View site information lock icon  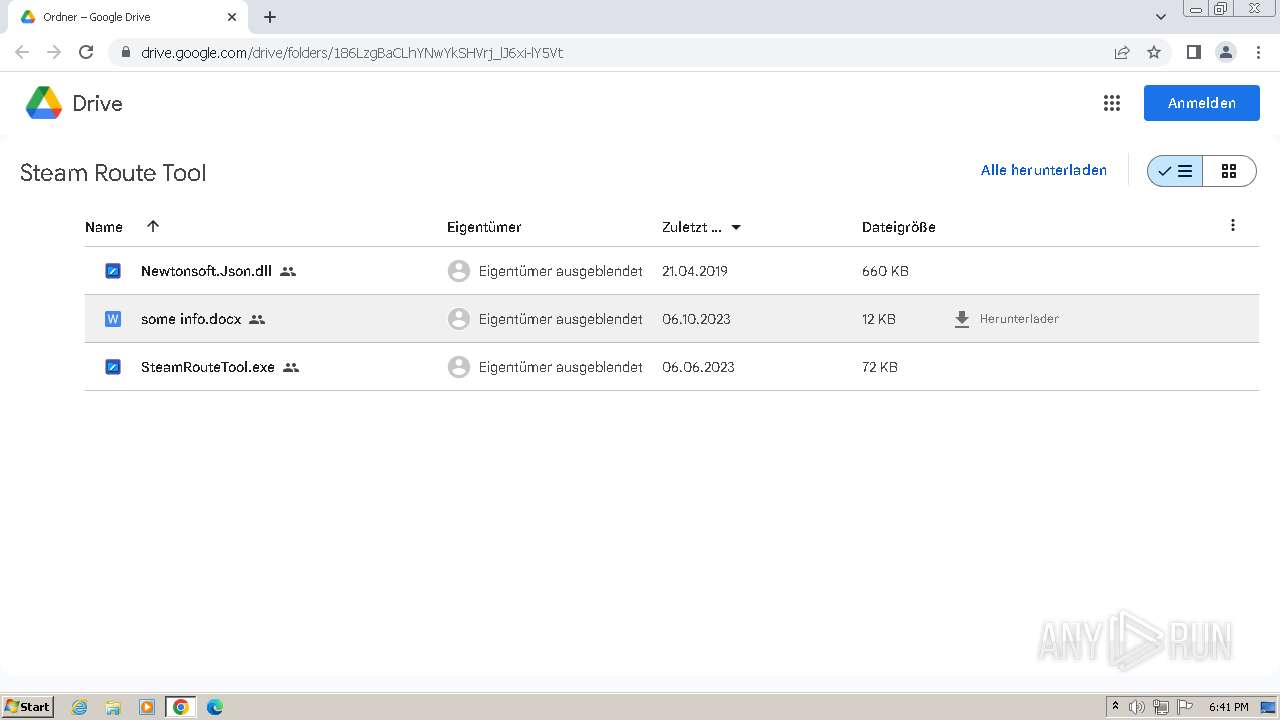(125, 52)
